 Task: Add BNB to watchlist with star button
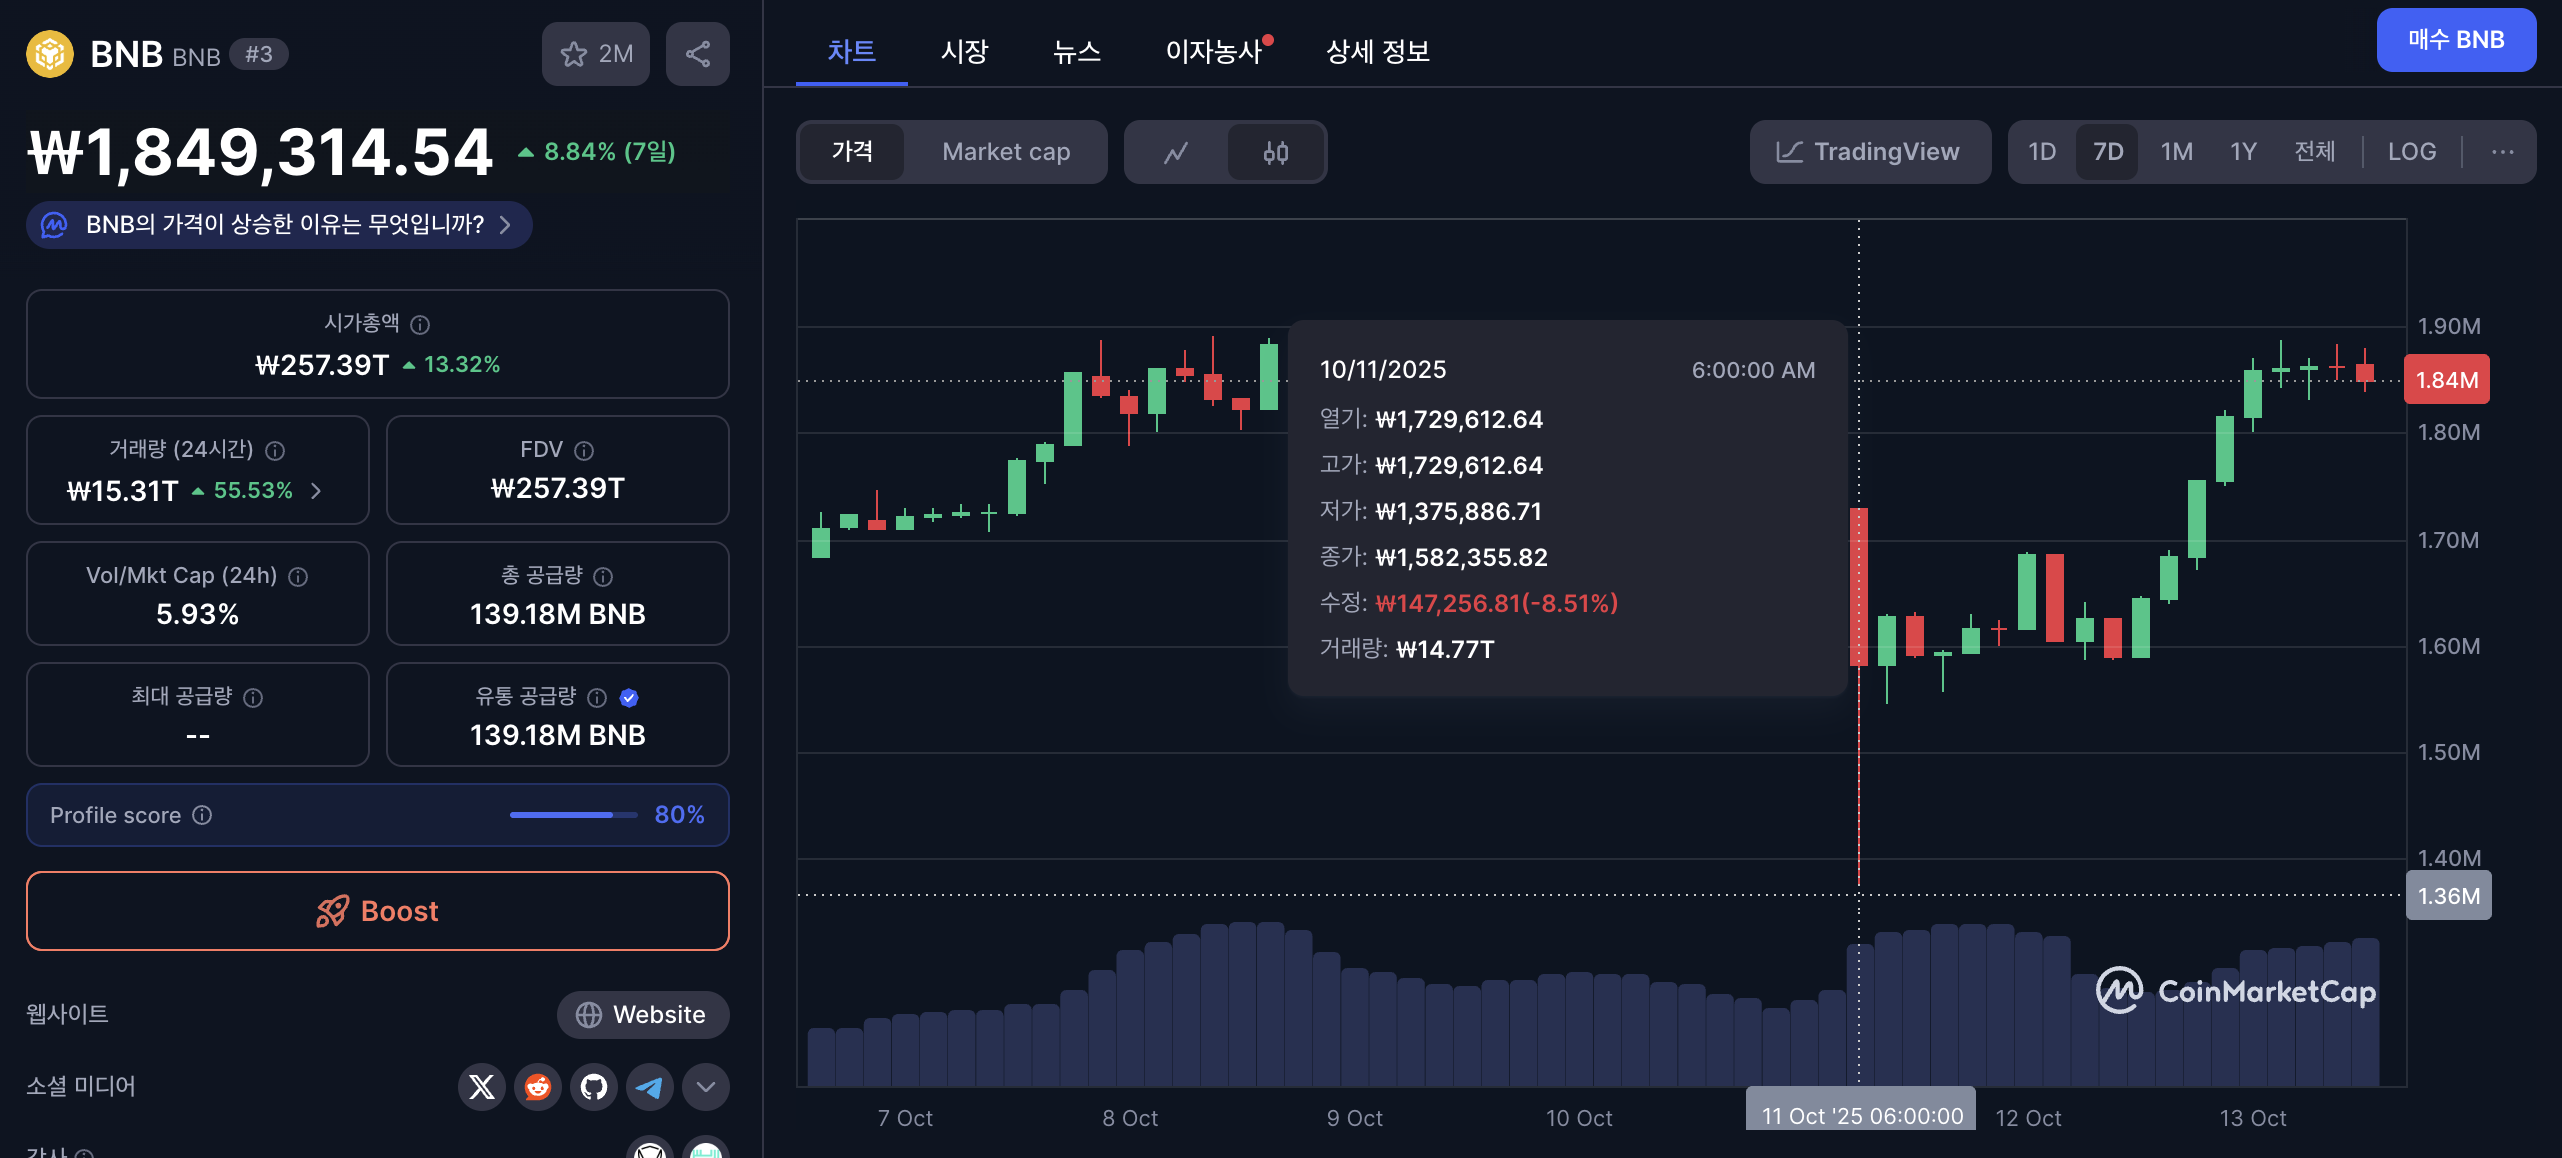click(596, 54)
